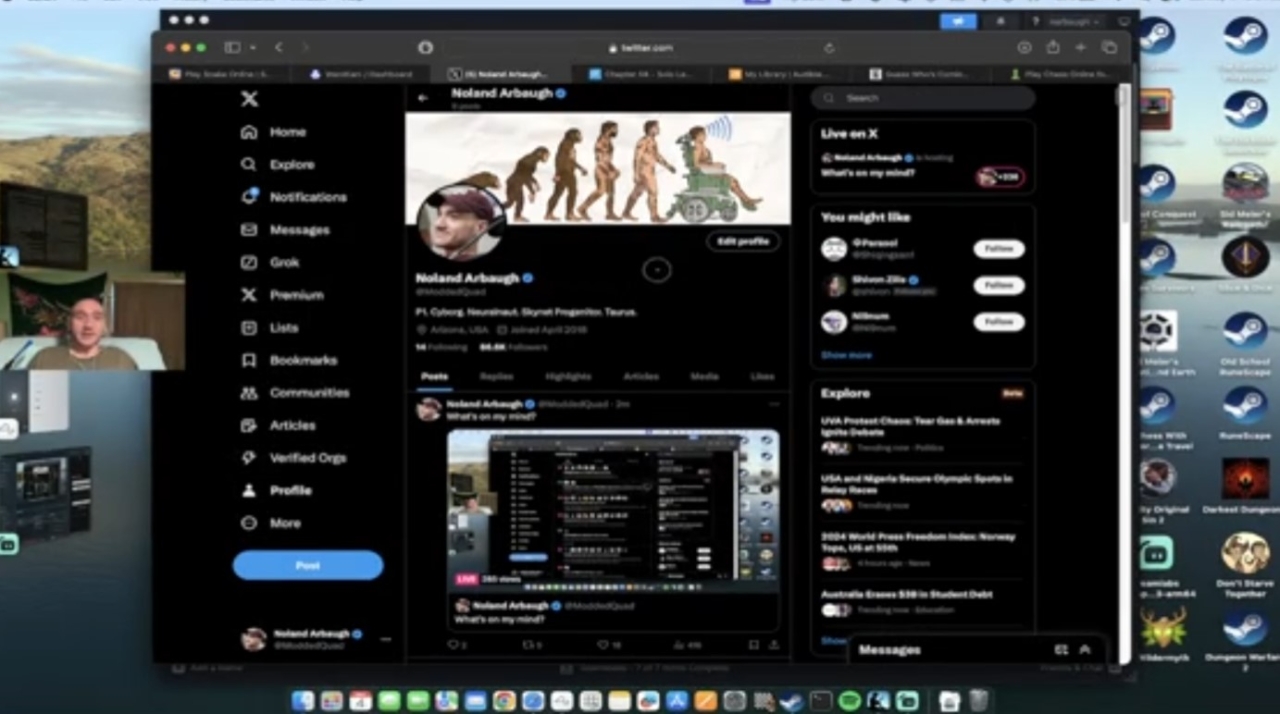Screen dimensions: 1280x714
Task: Click the view count icon on the post
Action: tap(680, 646)
